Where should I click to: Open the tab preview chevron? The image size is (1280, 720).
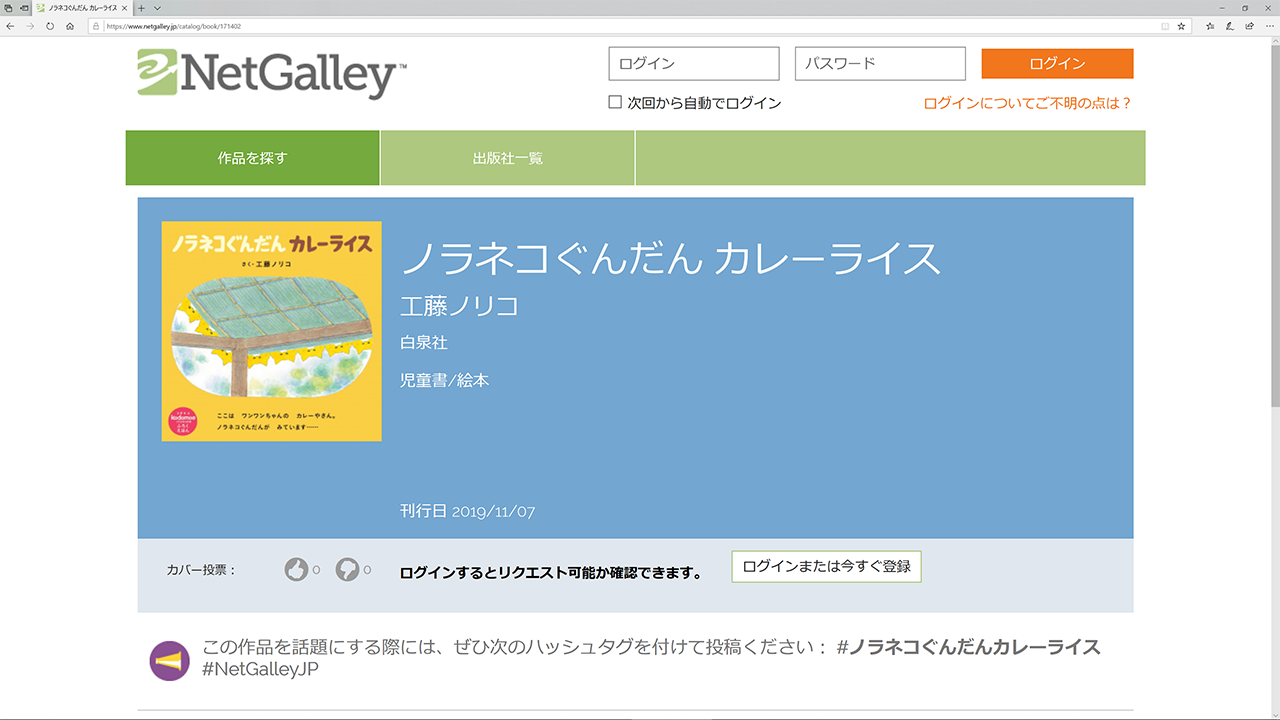tap(157, 7)
